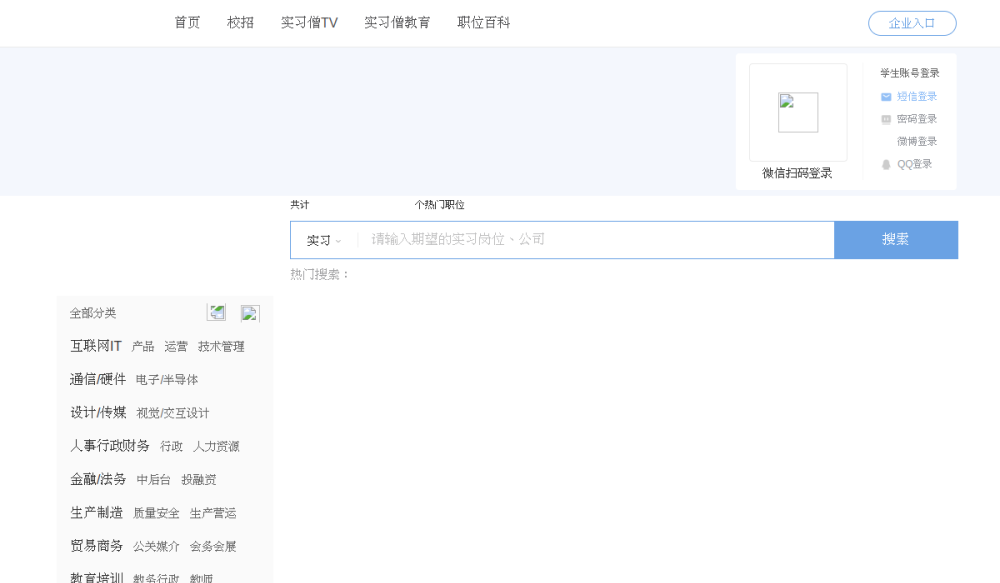Select the 中后台 subcategory

click(154, 479)
